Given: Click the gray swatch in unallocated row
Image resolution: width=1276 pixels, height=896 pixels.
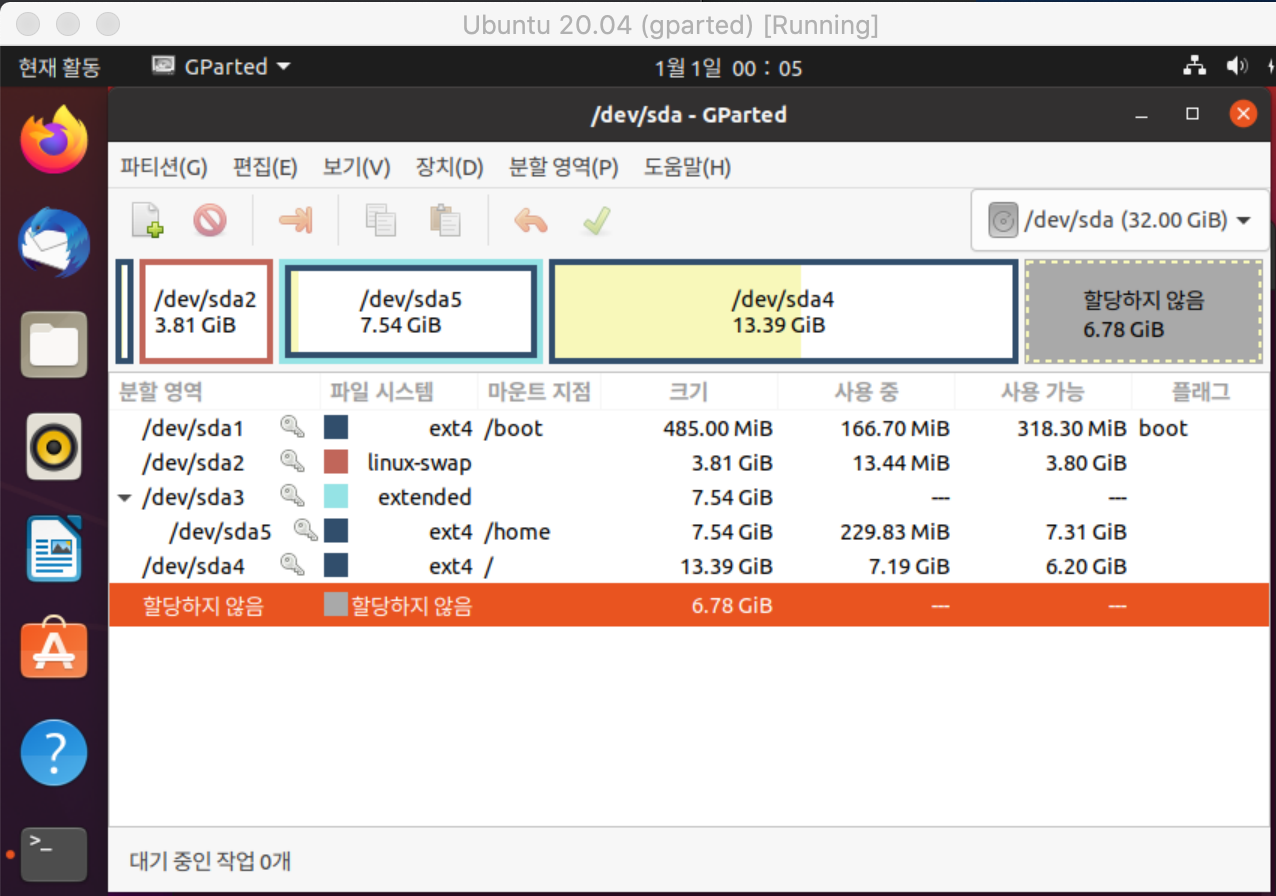Looking at the screenshot, I should 336,605.
